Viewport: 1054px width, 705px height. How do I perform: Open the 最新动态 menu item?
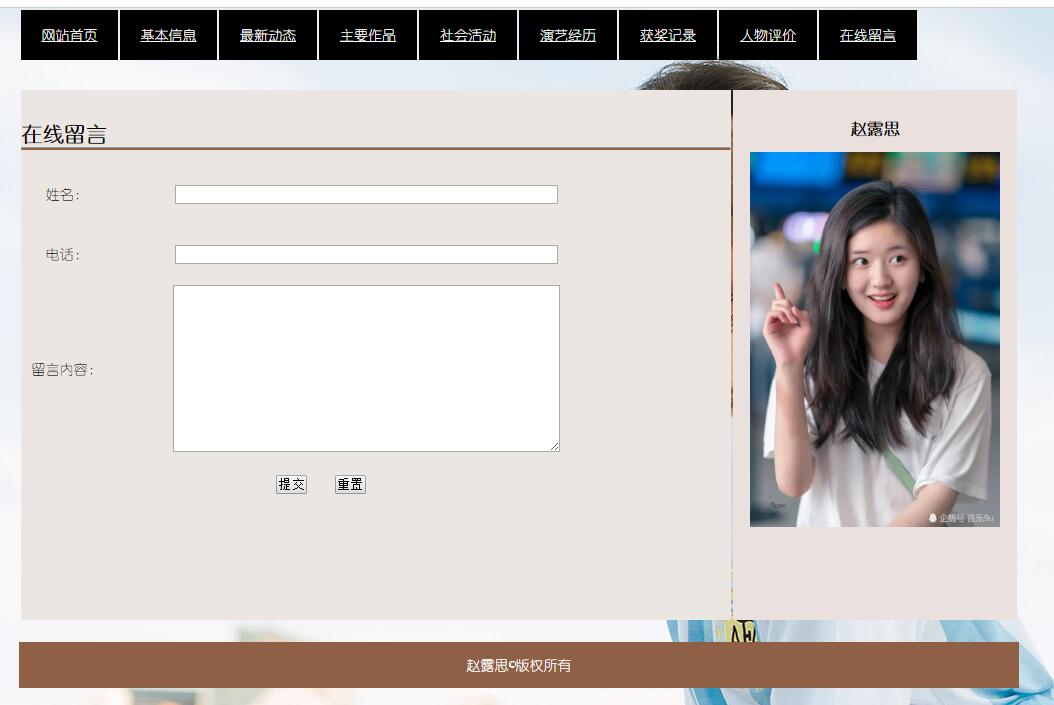pyautogui.click(x=268, y=35)
